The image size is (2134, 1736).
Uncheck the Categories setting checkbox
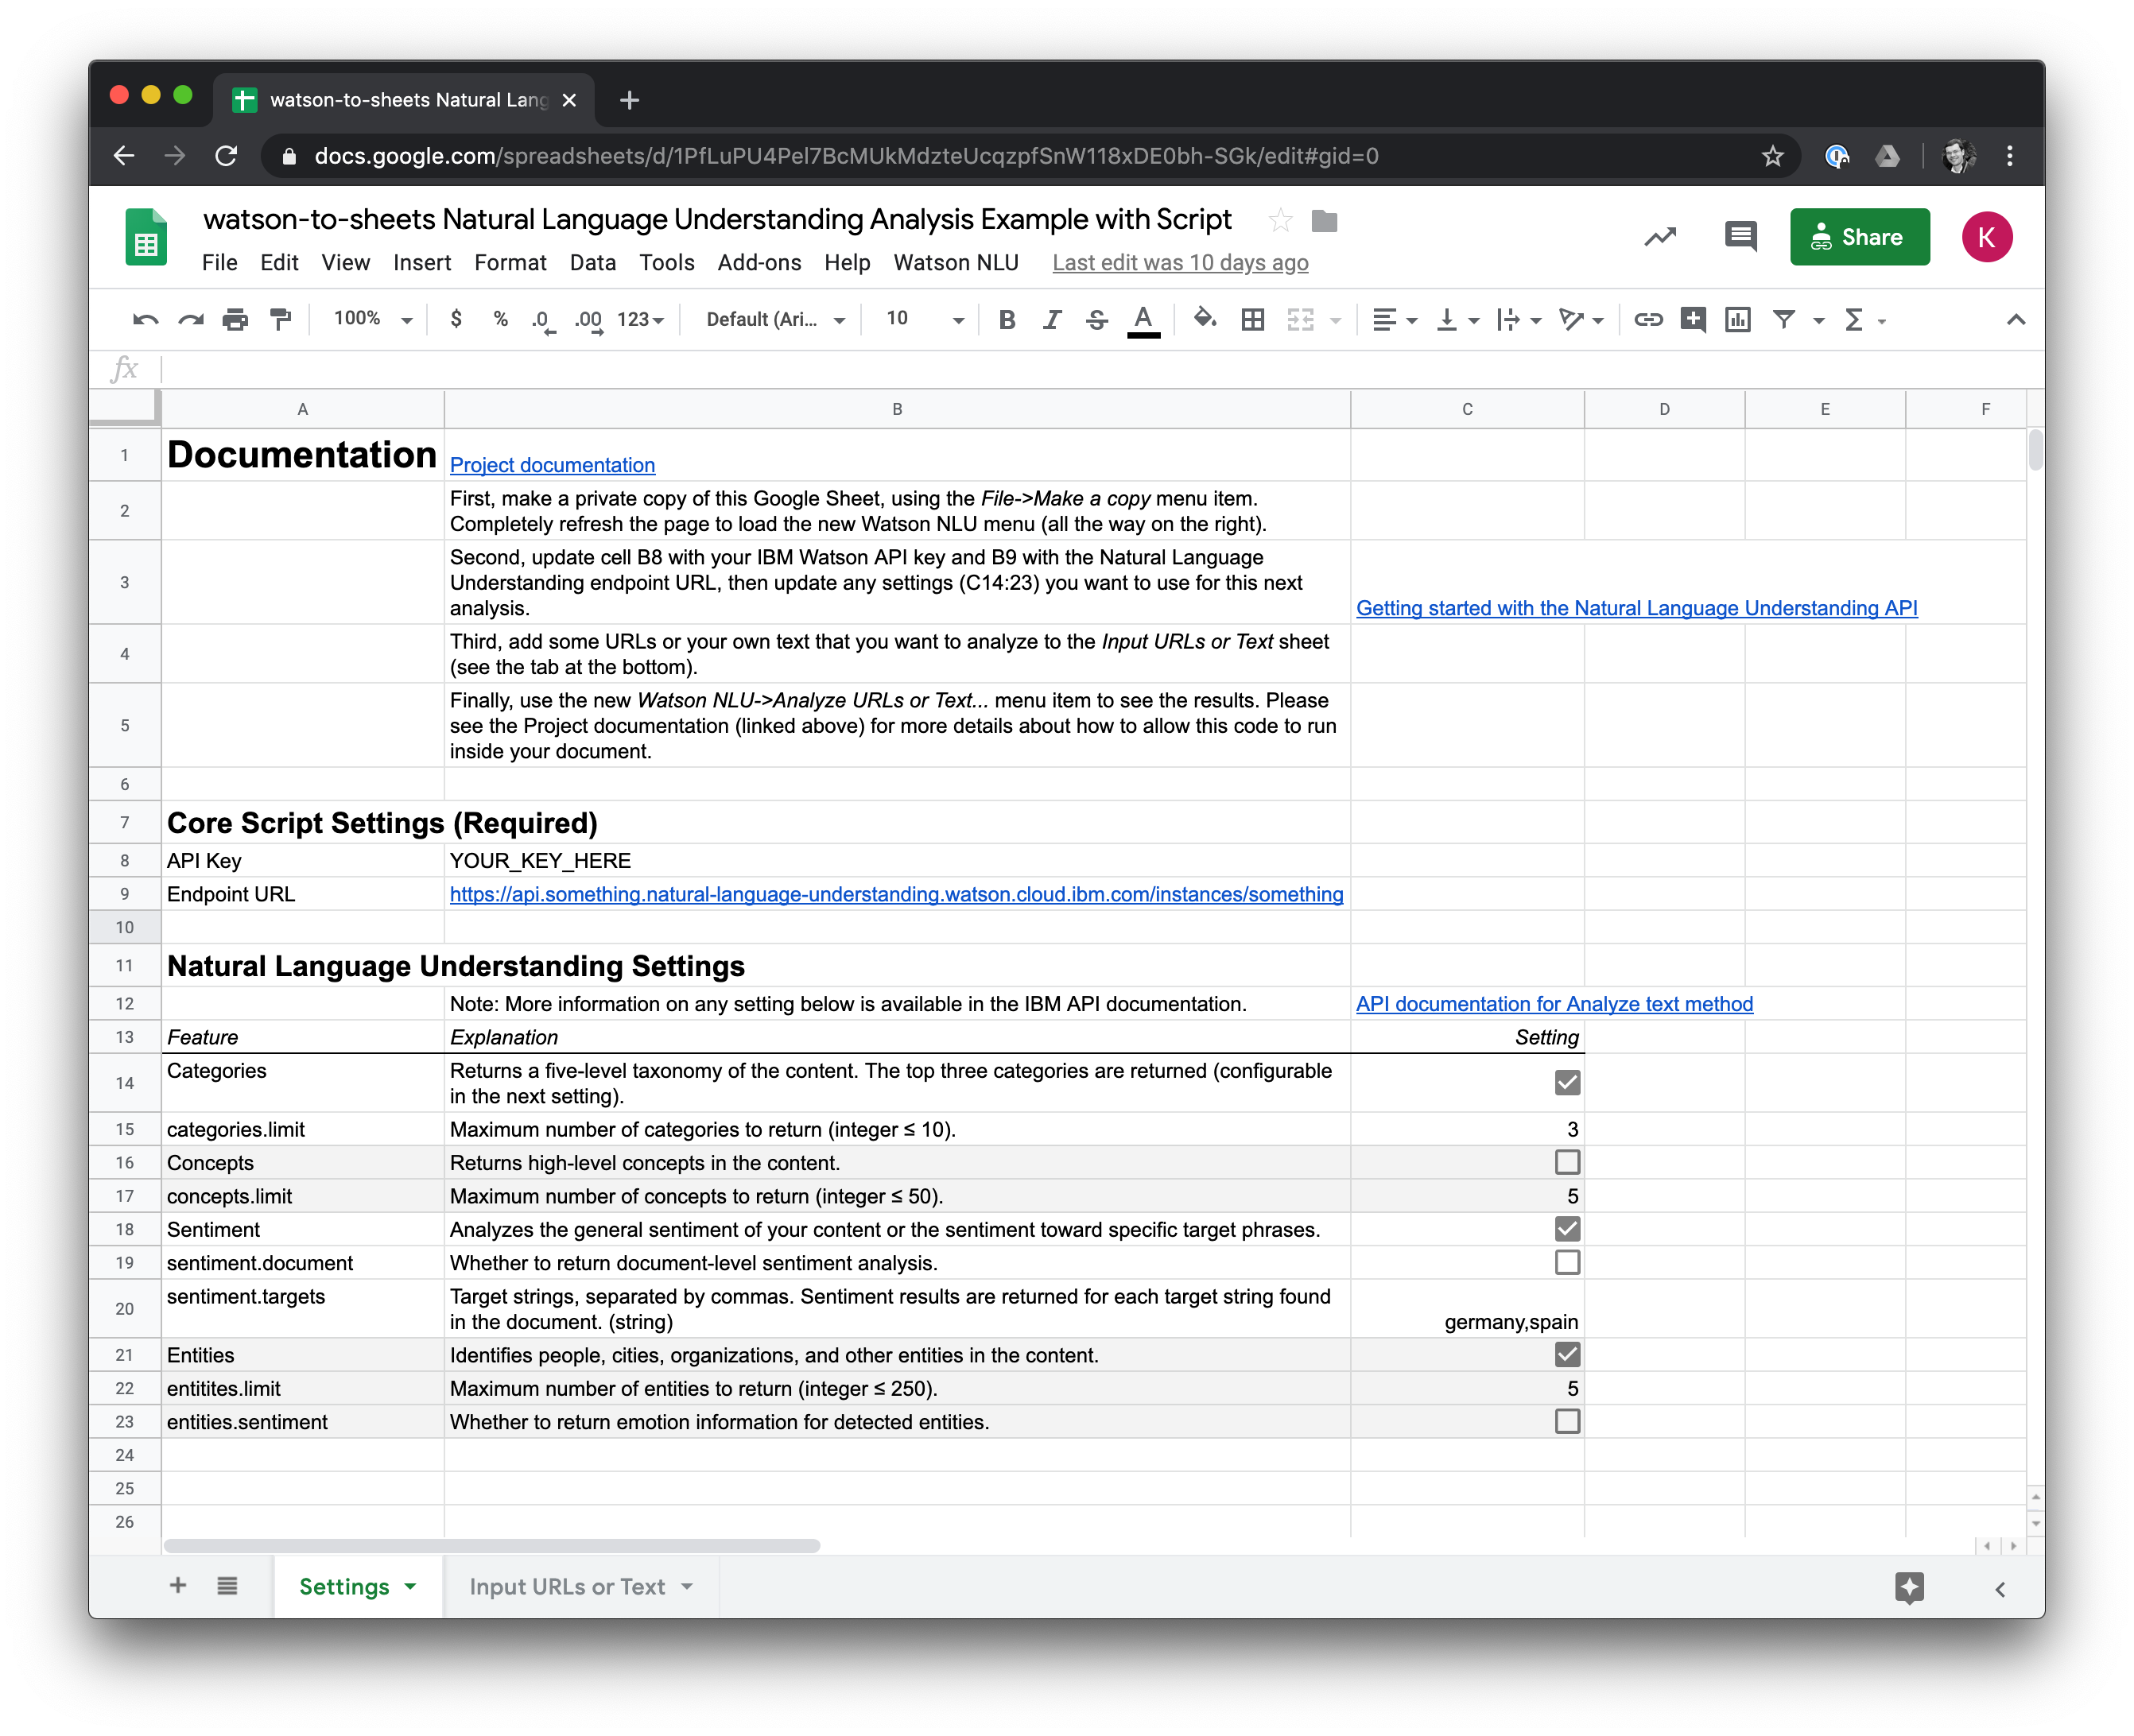(x=1567, y=1082)
